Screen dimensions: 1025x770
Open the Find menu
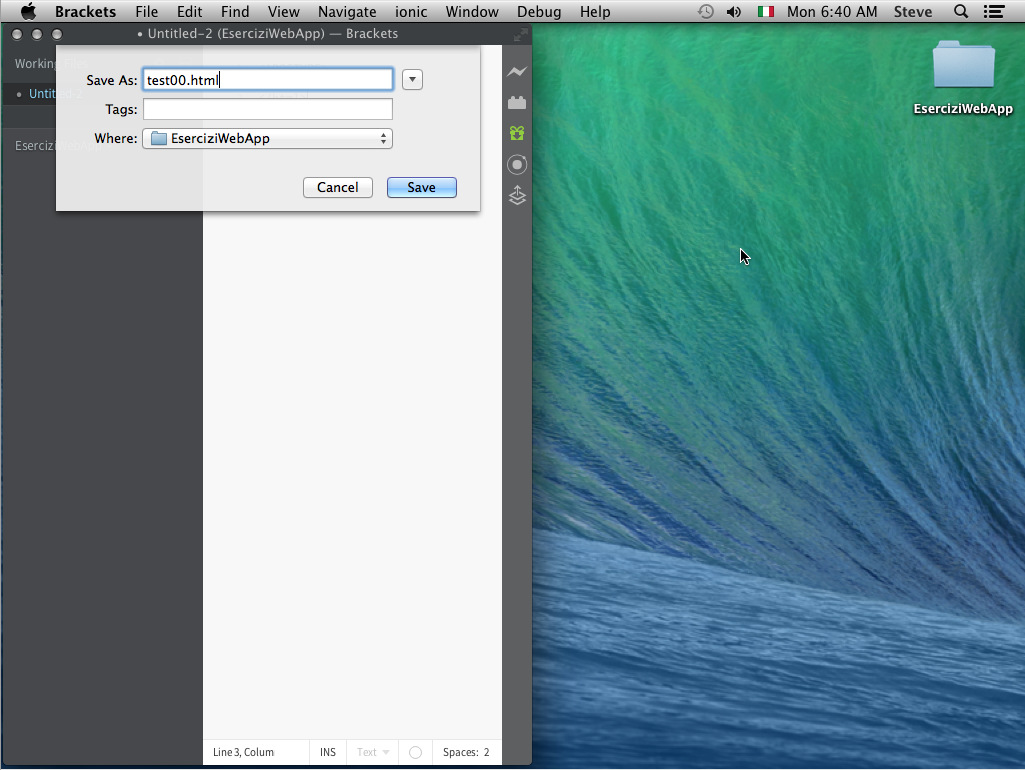(235, 11)
